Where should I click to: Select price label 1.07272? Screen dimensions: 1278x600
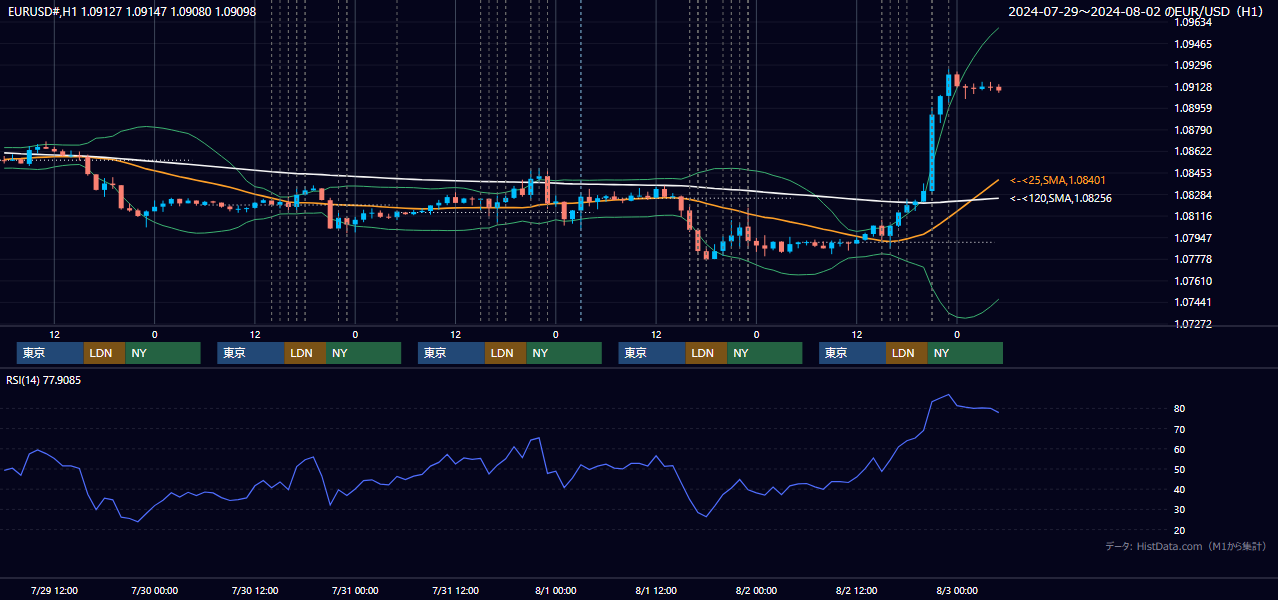tap(1193, 324)
